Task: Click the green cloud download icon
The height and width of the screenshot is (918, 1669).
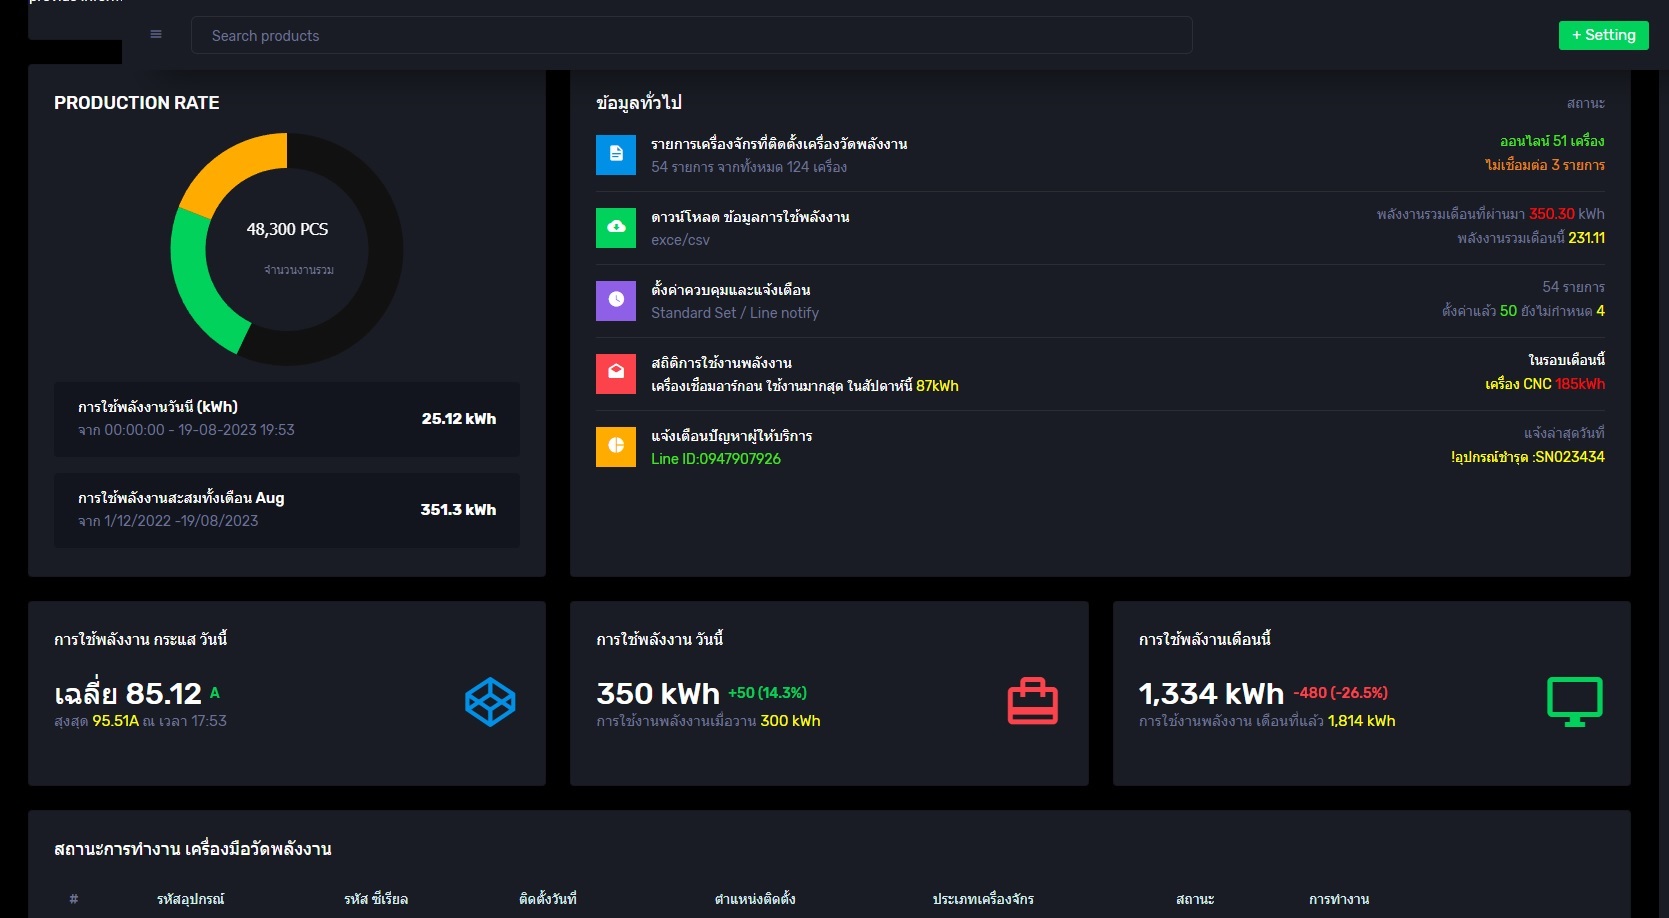Action: 616,228
